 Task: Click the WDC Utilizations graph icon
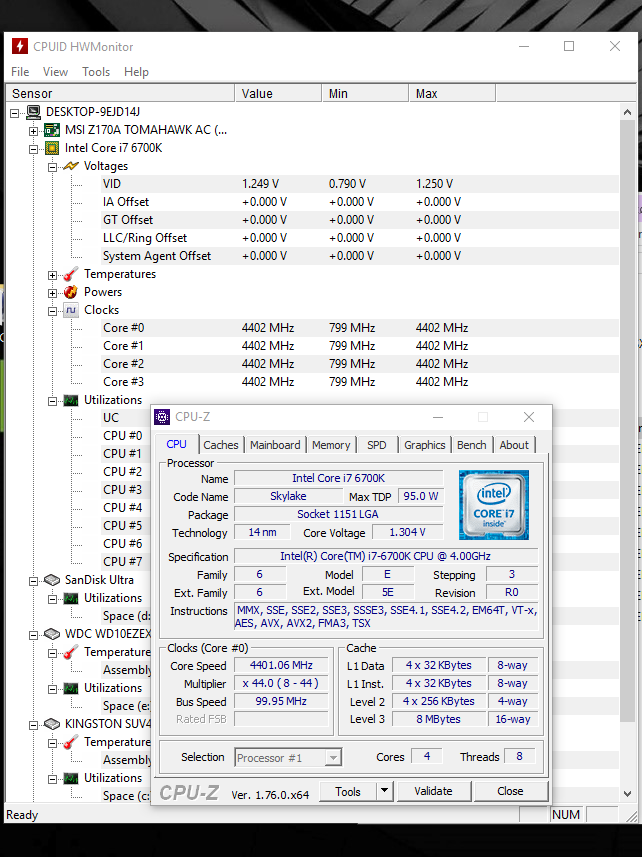coord(71,688)
